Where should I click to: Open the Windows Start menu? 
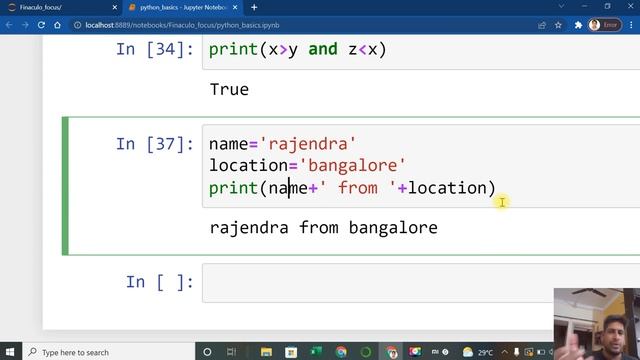pos(10,352)
